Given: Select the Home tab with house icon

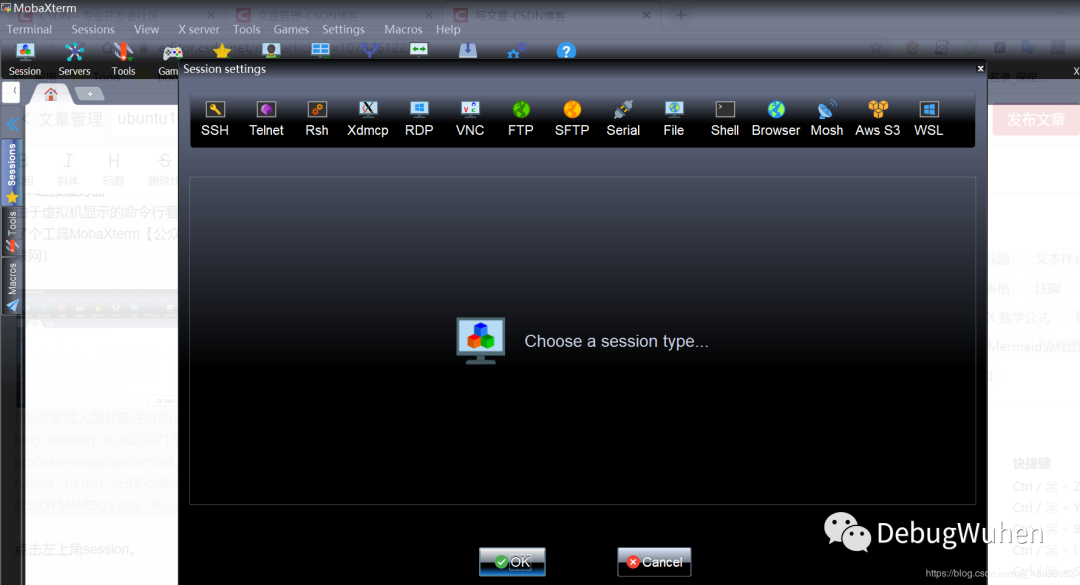Looking at the screenshot, I should pyautogui.click(x=51, y=94).
